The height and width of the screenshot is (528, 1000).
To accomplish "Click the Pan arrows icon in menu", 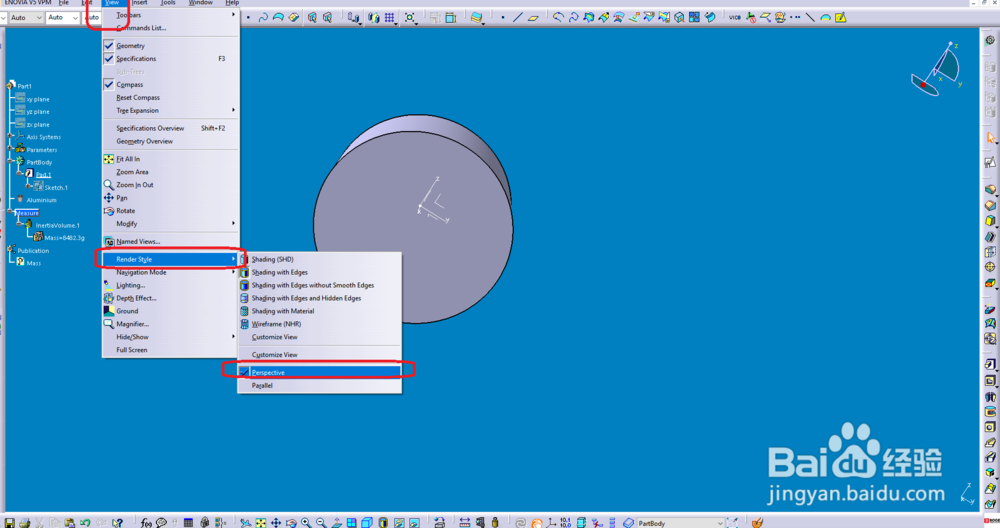I will tap(109, 198).
